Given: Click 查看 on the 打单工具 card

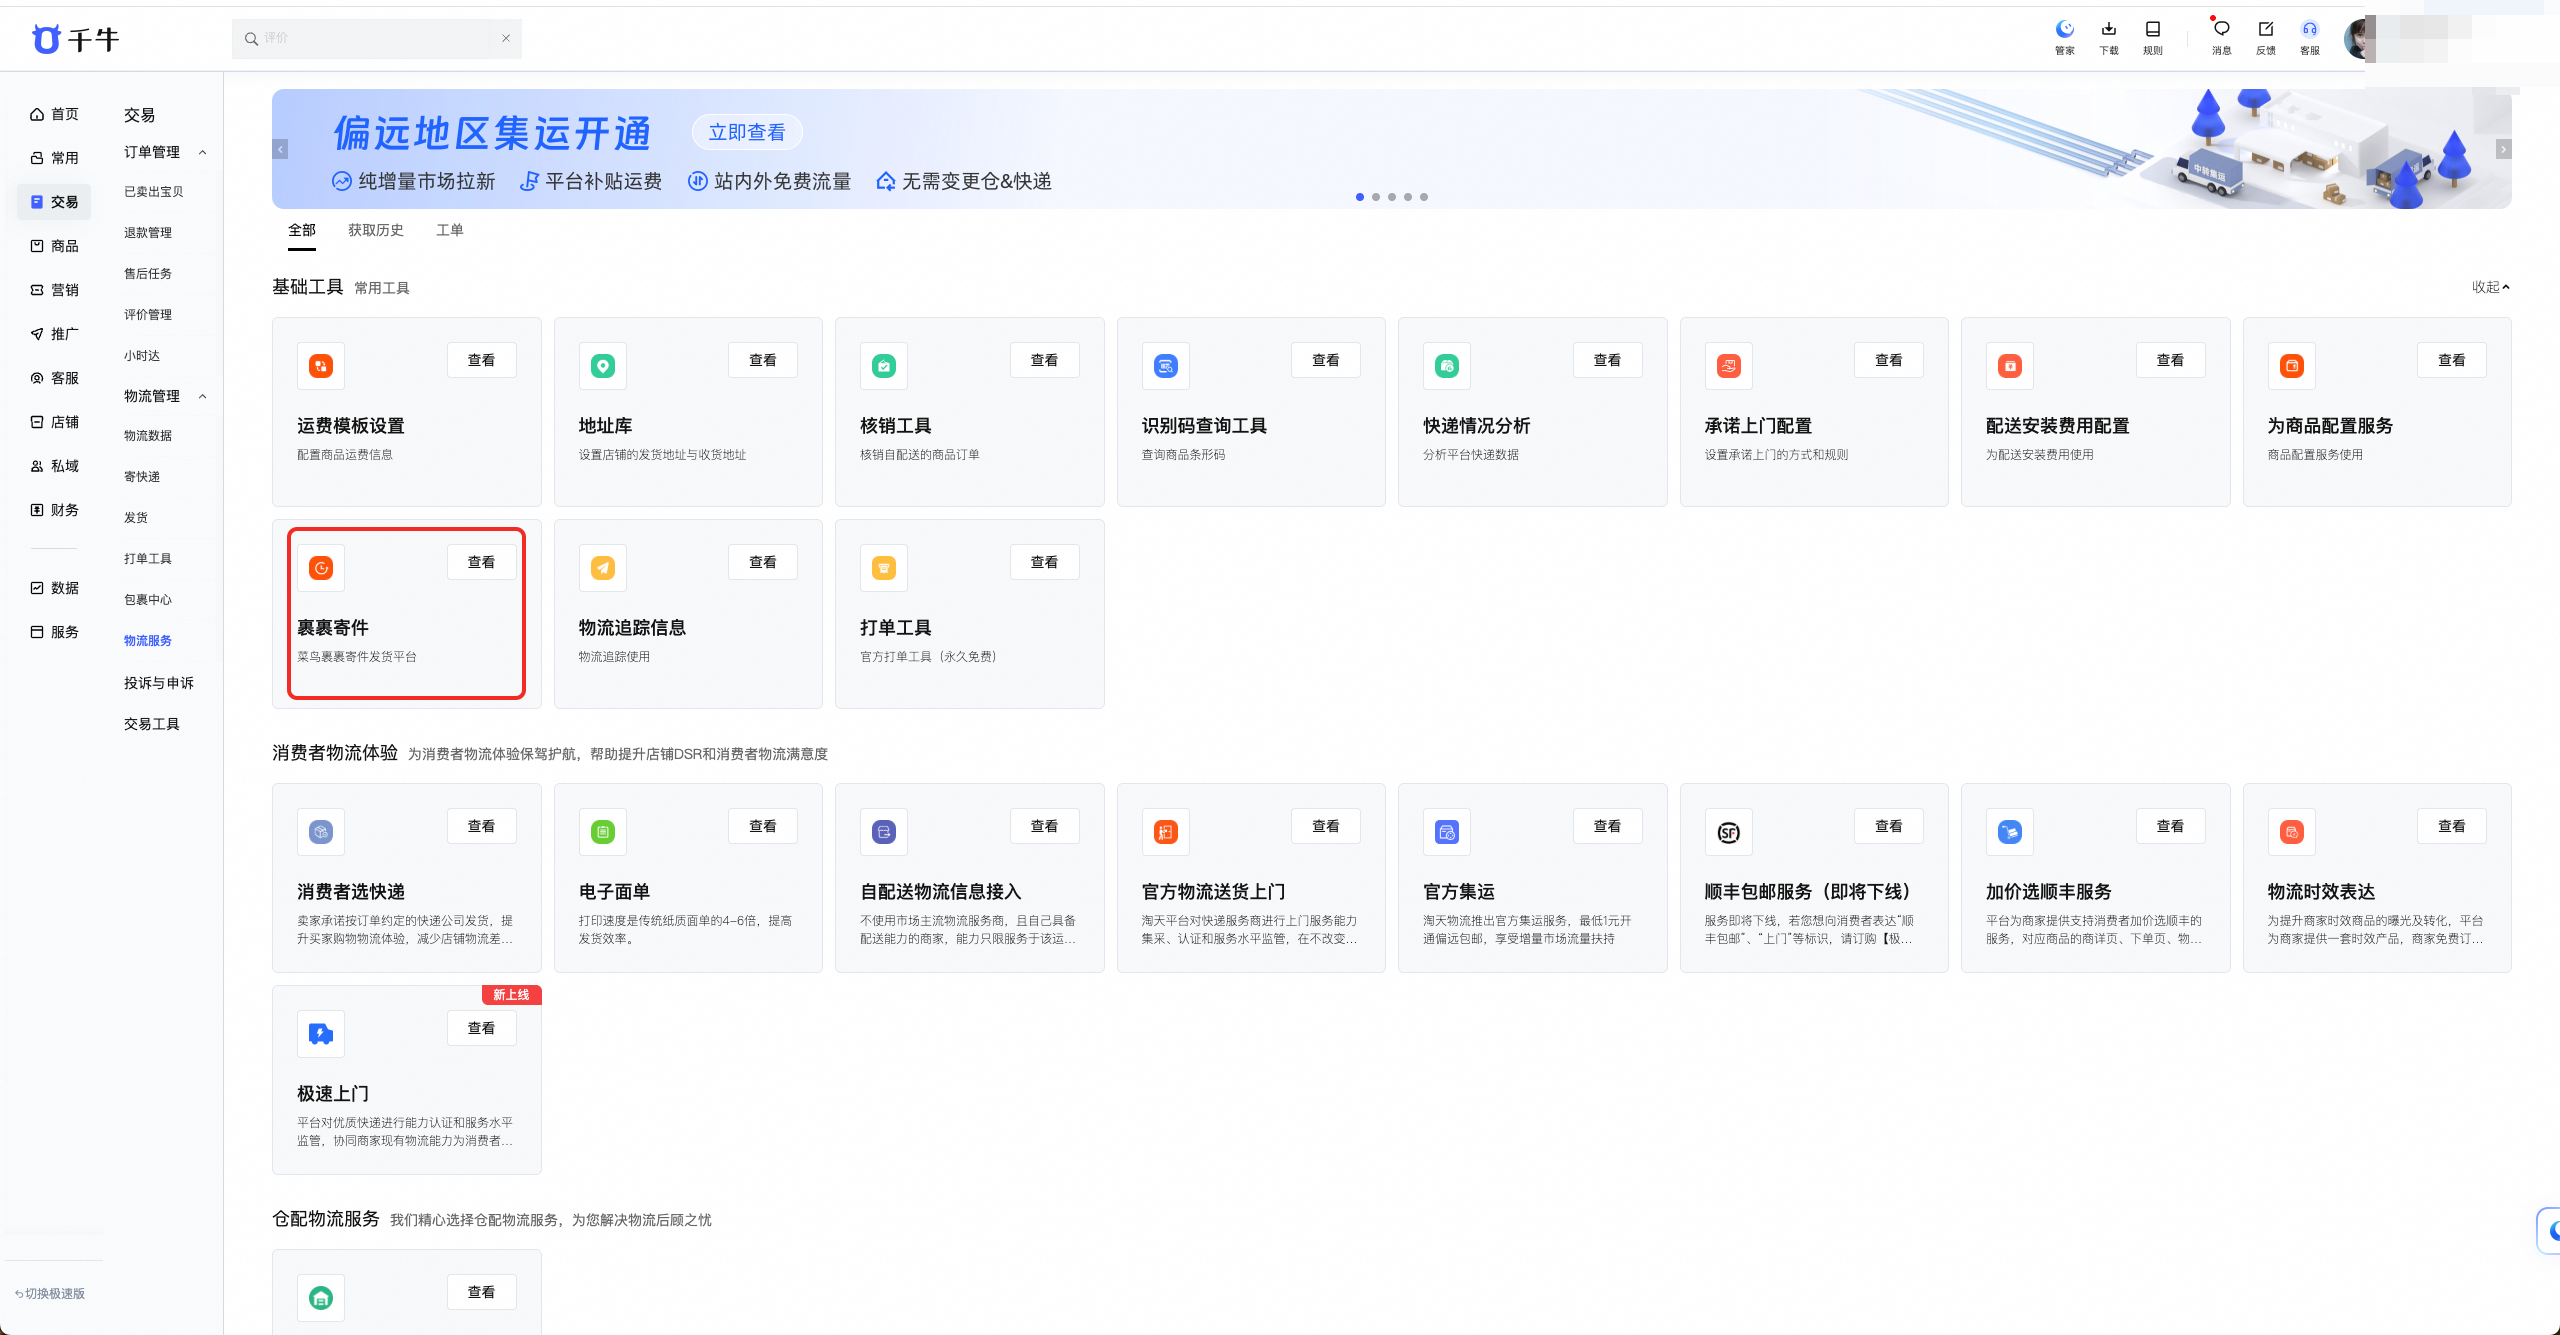Looking at the screenshot, I should 1044,562.
